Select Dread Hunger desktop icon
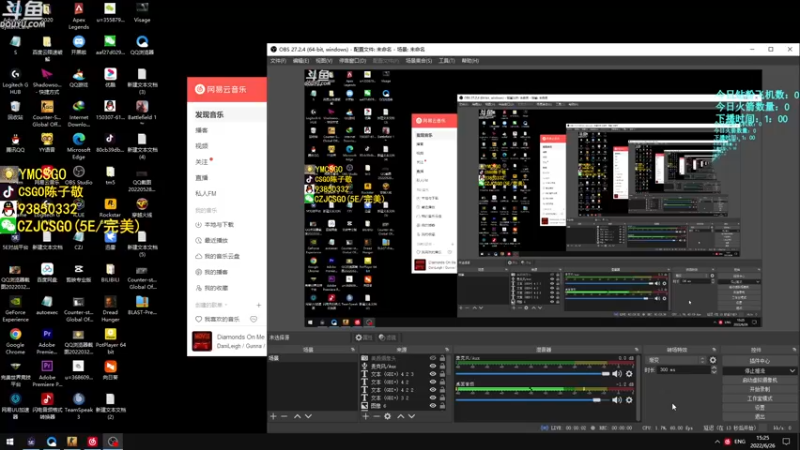The height and width of the screenshot is (450, 800). (x=110, y=309)
